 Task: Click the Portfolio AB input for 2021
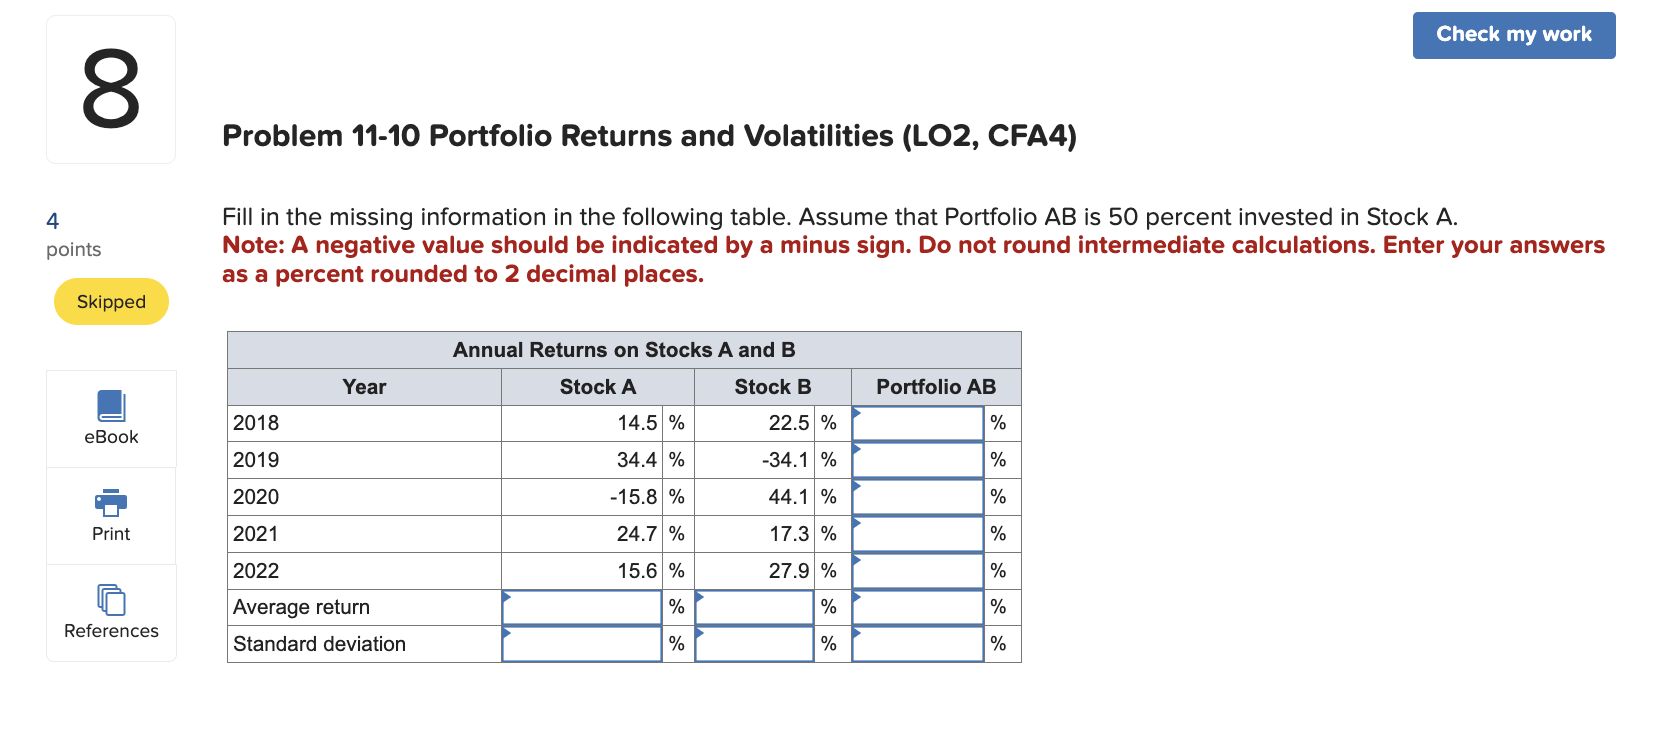tap(916, 533)
